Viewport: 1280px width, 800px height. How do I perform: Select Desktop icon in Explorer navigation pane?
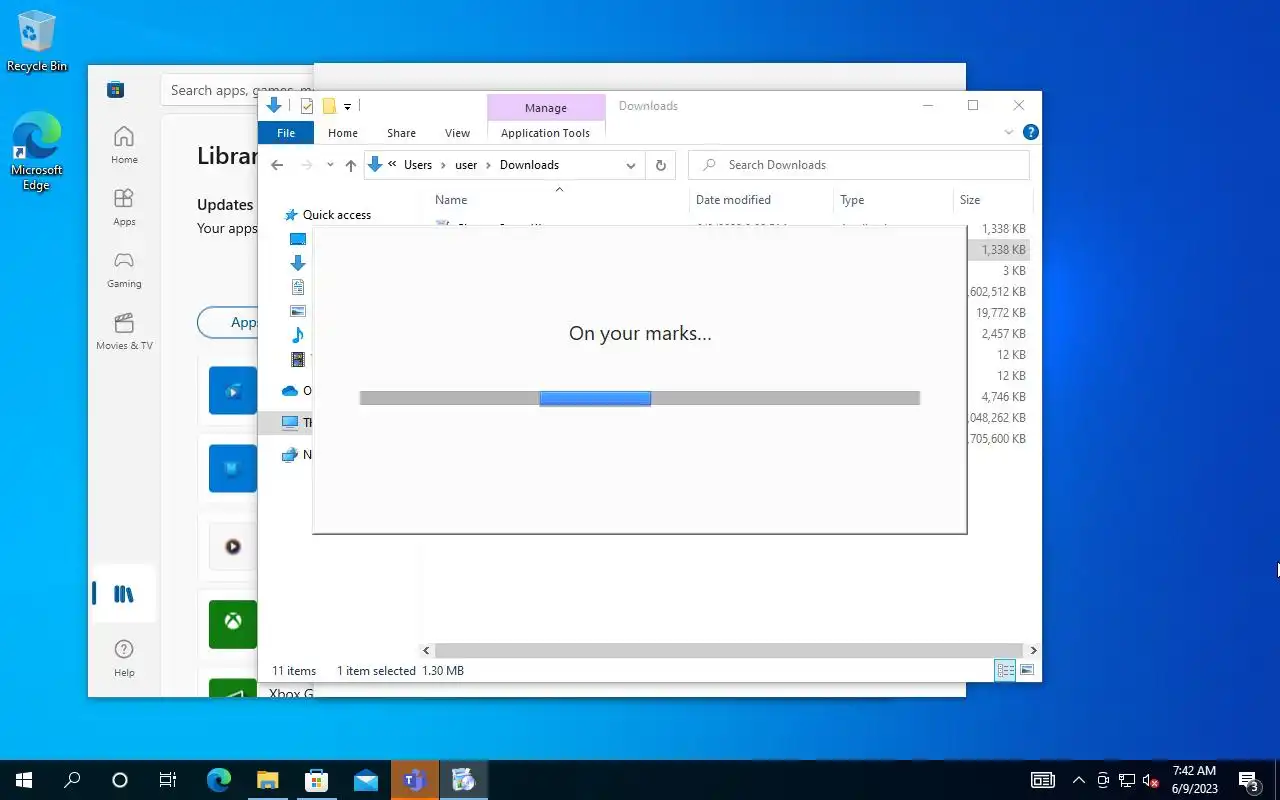click(x=297, y=239)
